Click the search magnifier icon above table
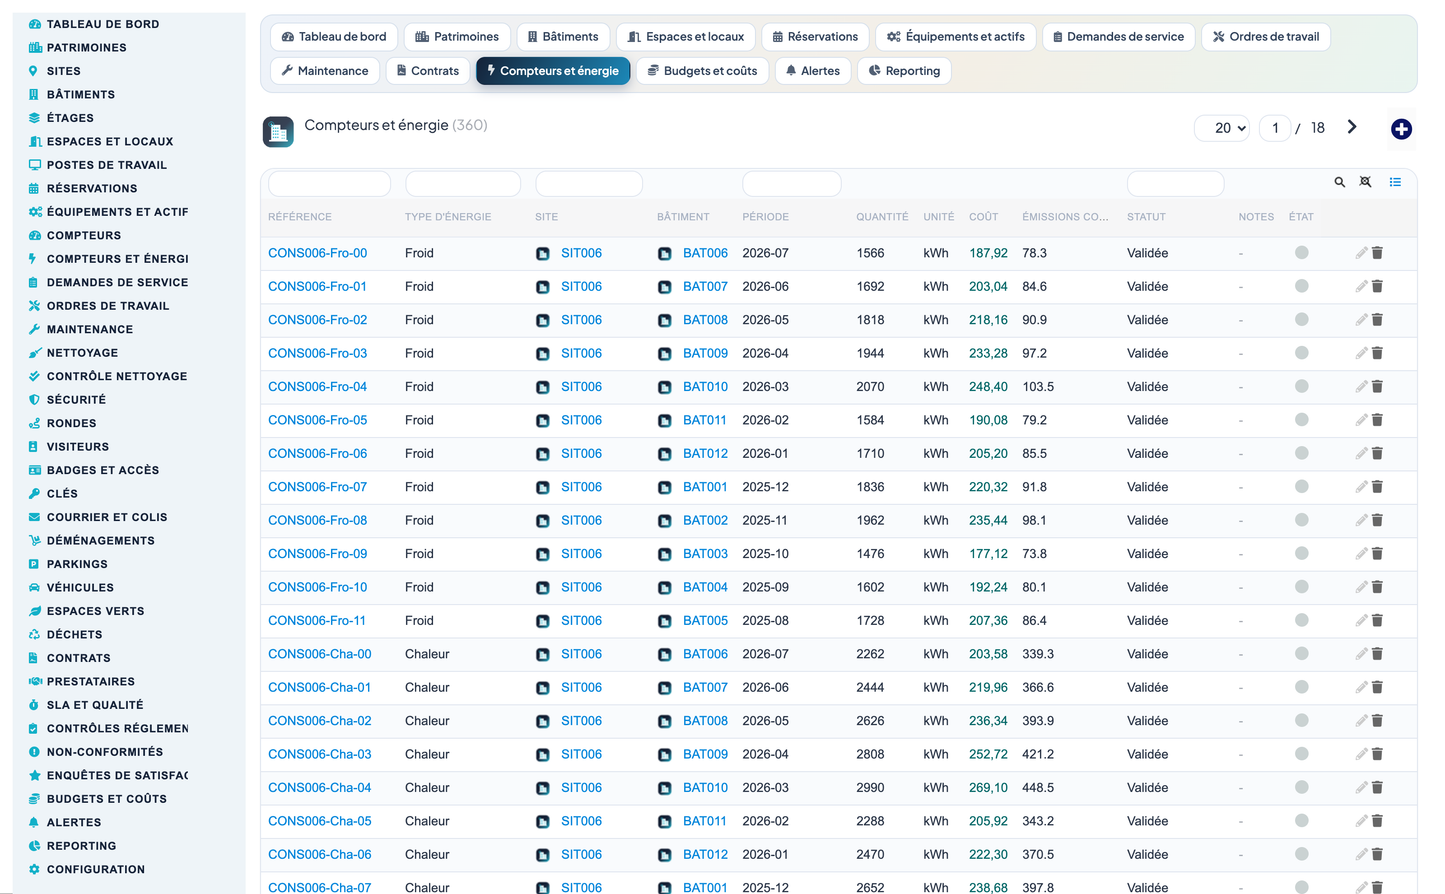Viewport: 1445px width, 894px height. (x=1339, y=182)
